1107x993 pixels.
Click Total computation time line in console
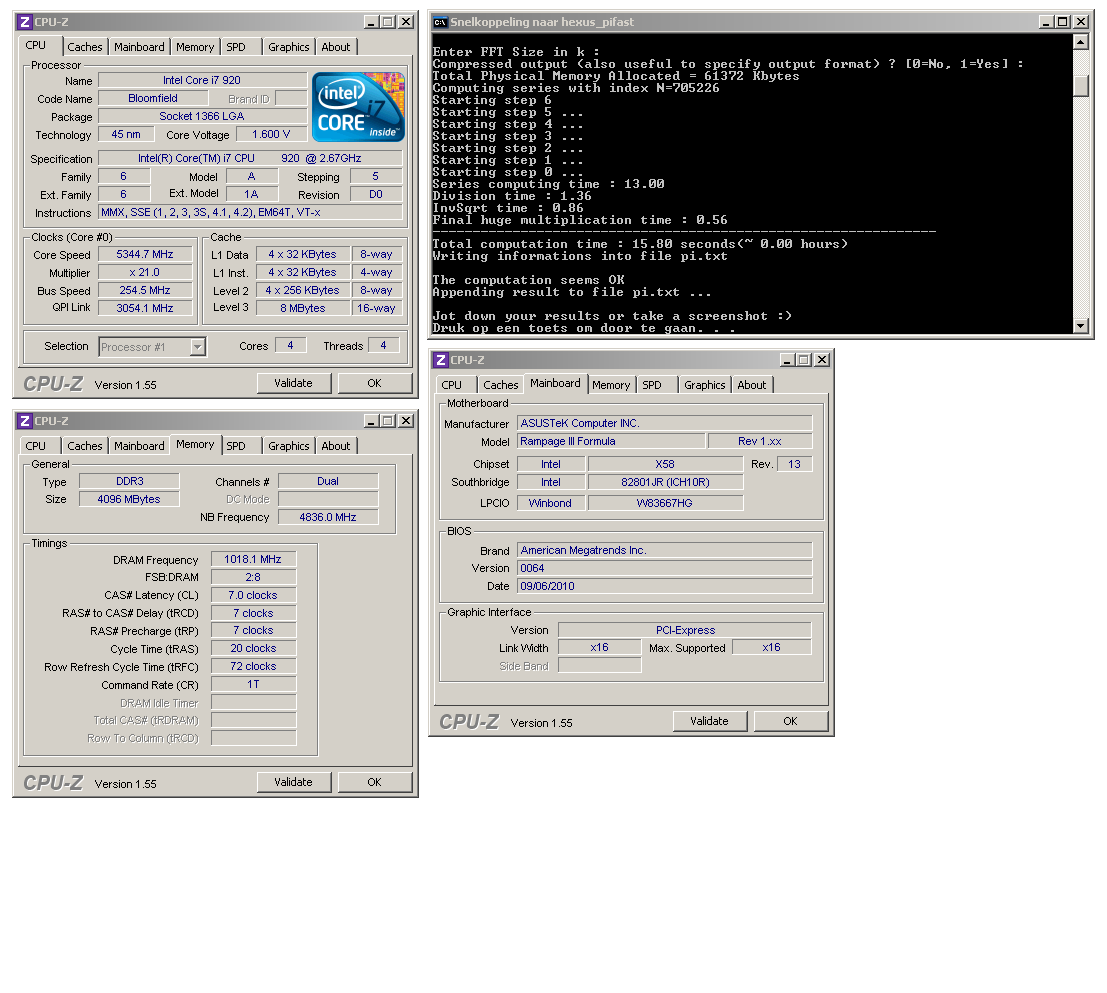click(640, 244)
